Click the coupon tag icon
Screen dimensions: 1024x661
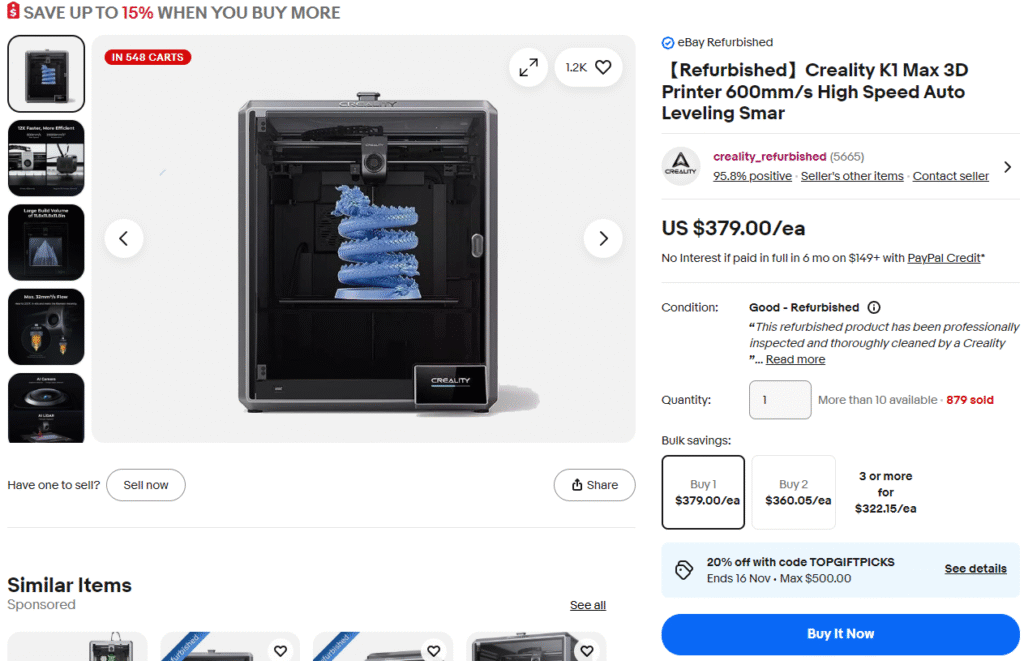684,569
